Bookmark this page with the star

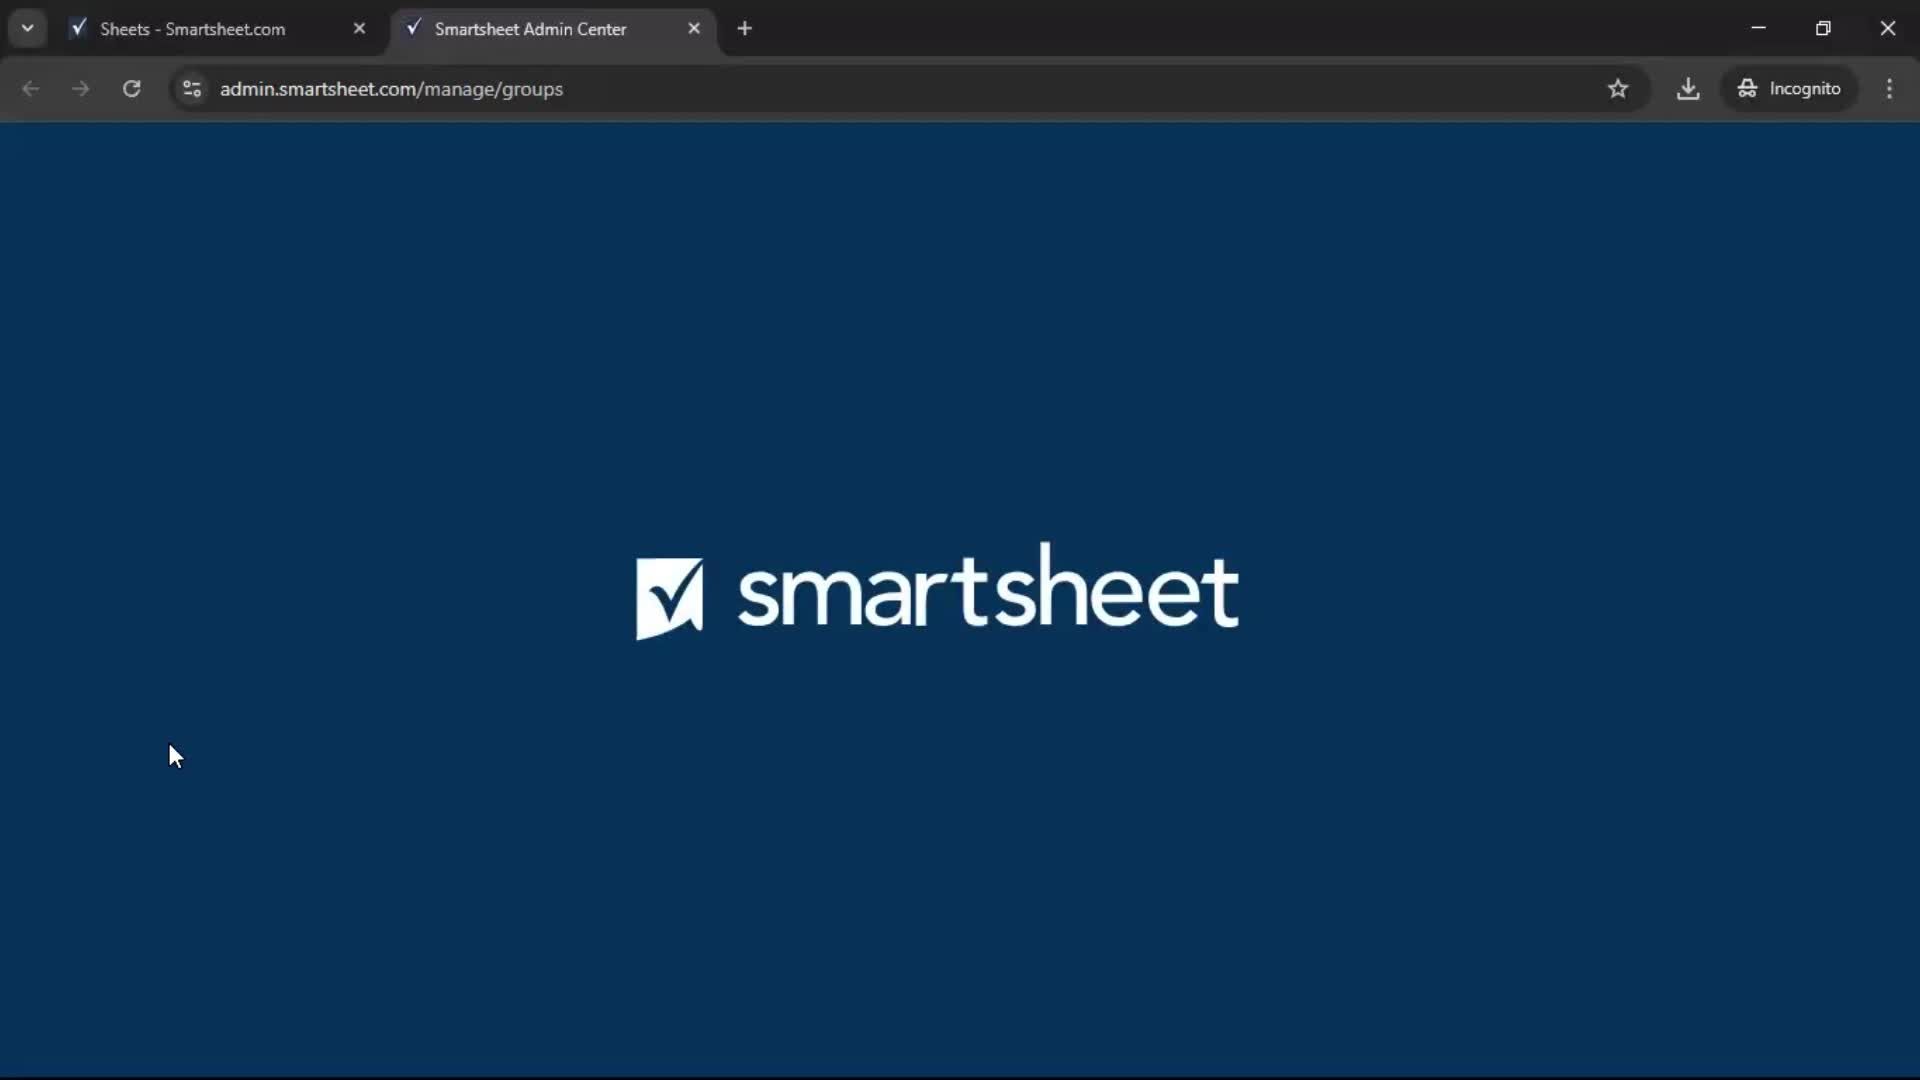[x=1619, y=89]
